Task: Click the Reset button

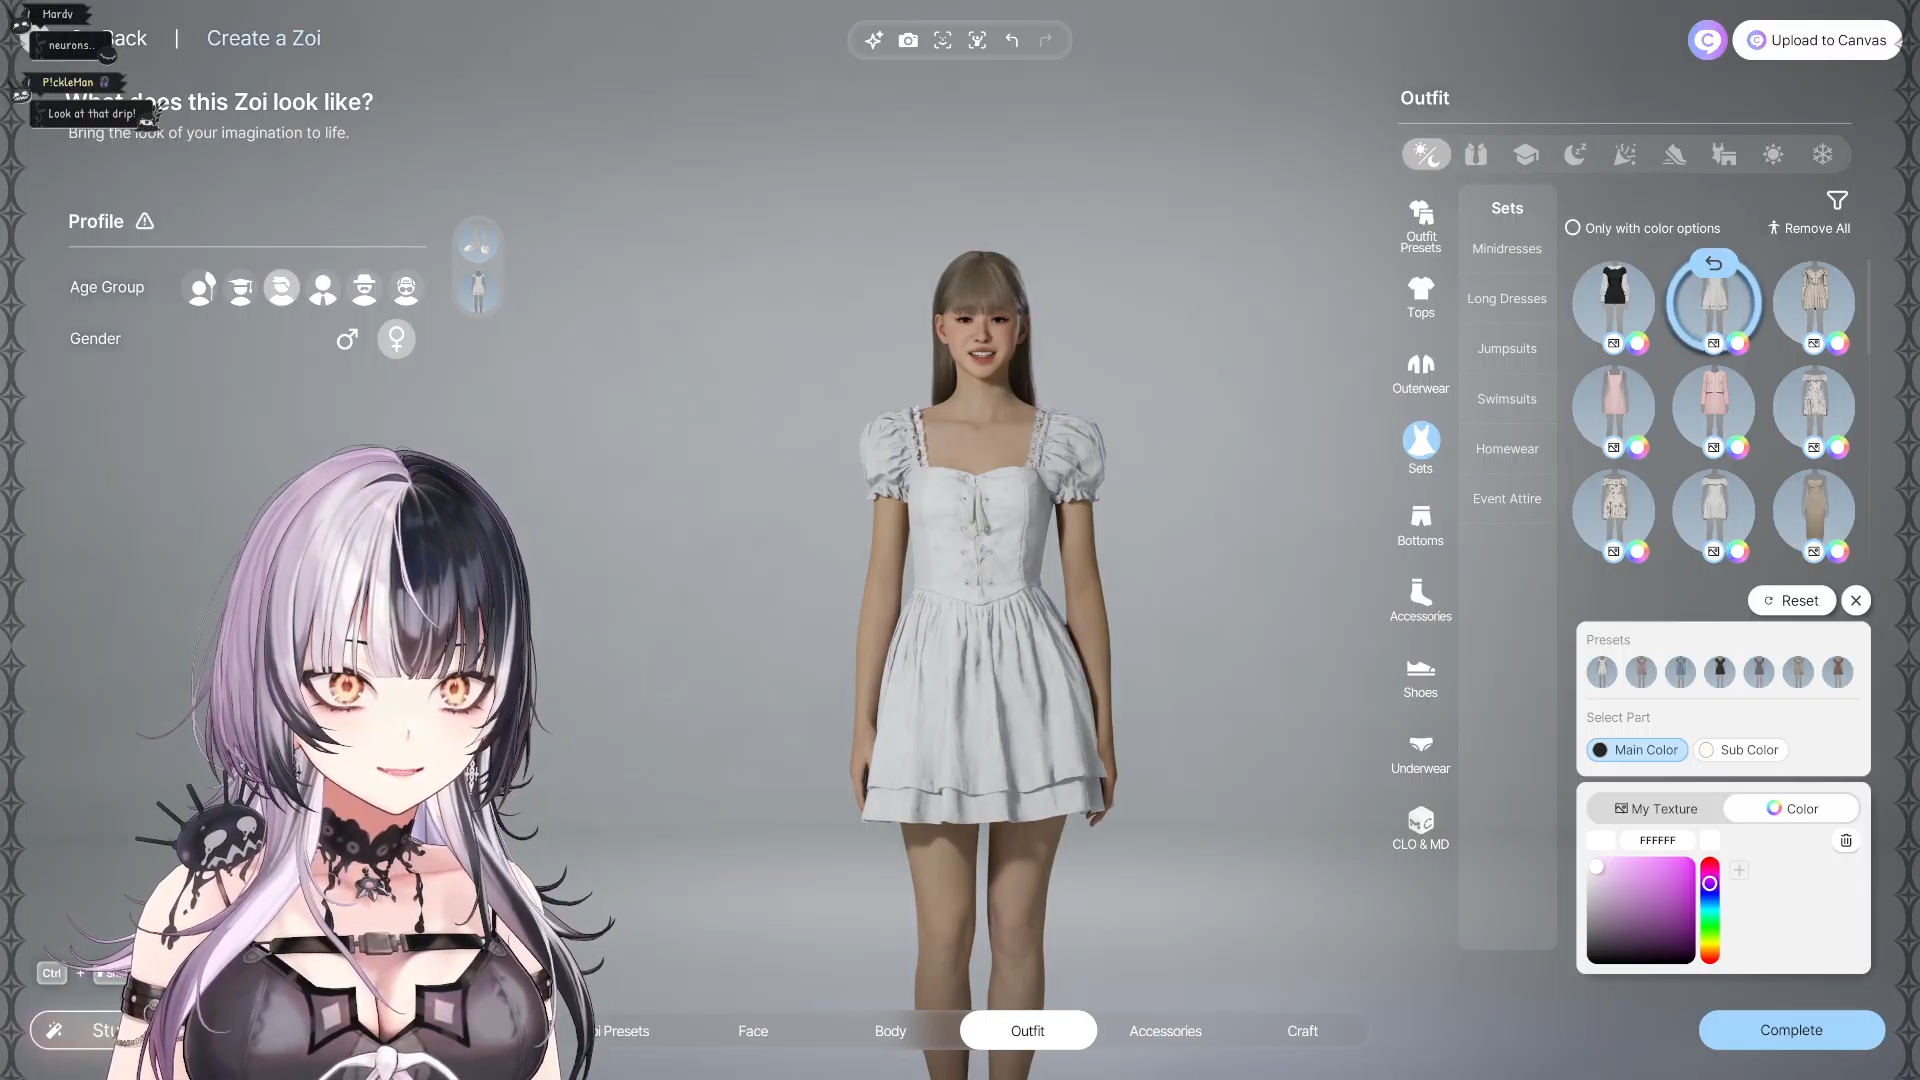Action: pyautogui.click(x=1791, y=601)
